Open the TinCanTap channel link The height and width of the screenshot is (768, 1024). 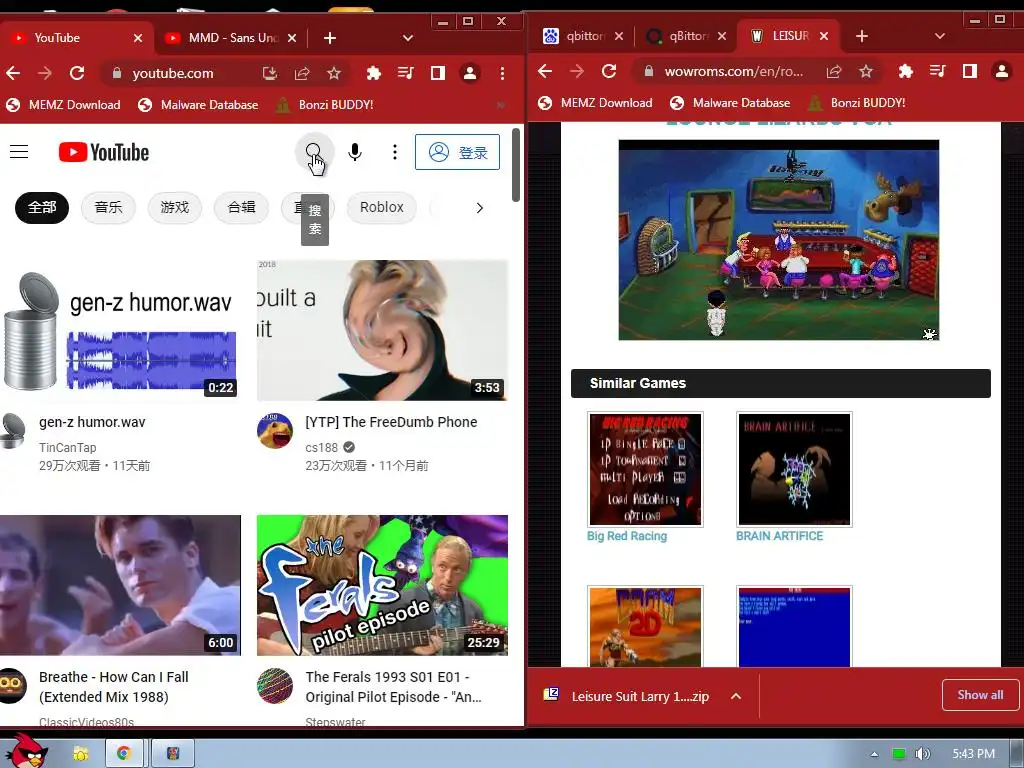click(67, 447)
